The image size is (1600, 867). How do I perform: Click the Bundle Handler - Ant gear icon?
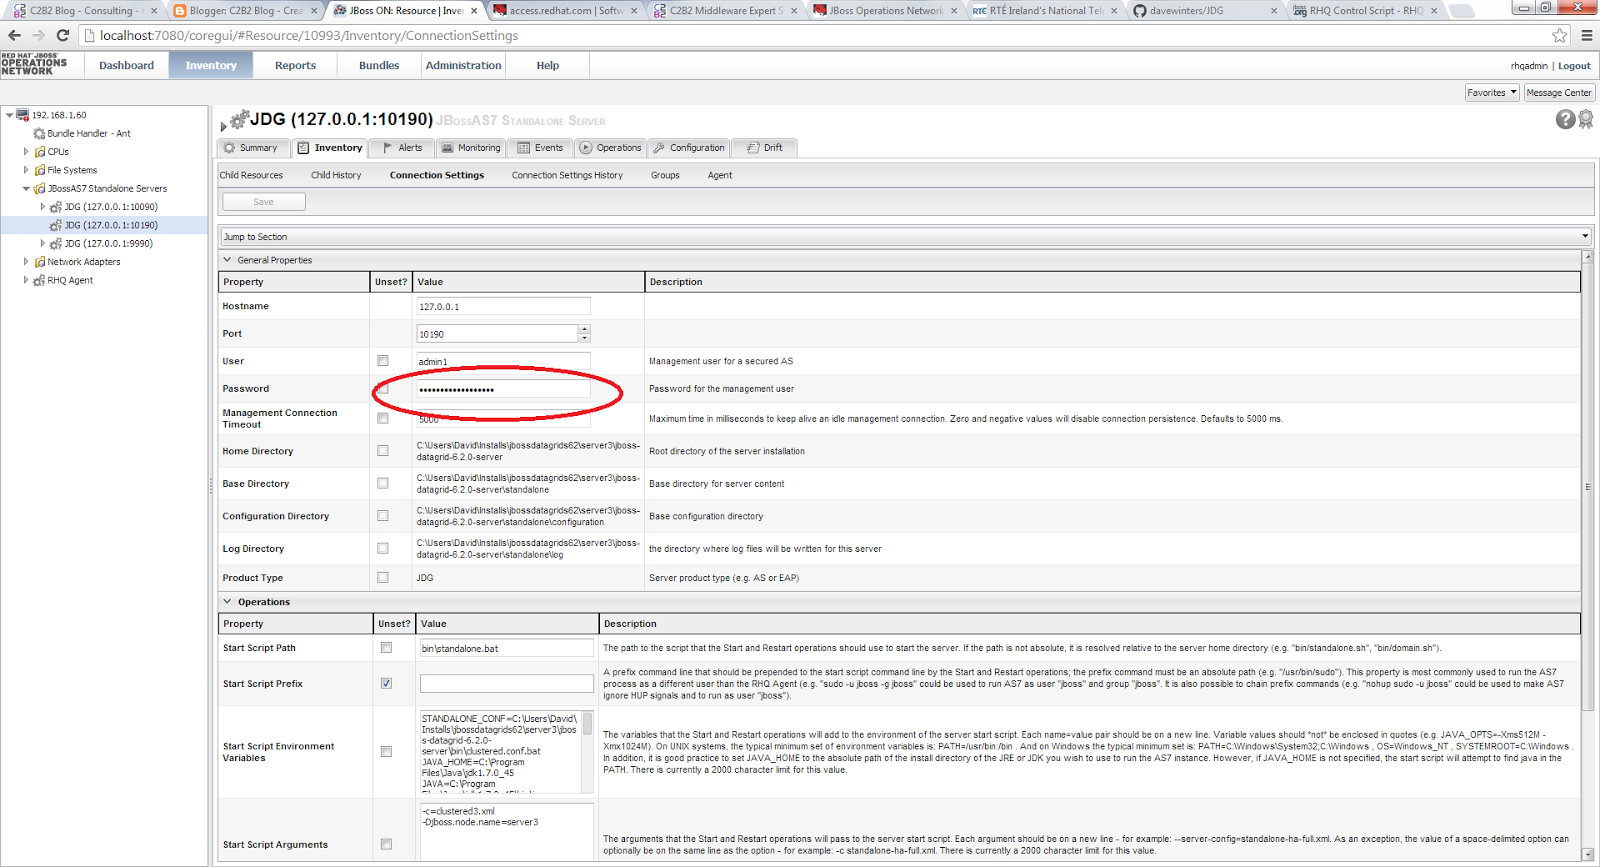[39, 133]
